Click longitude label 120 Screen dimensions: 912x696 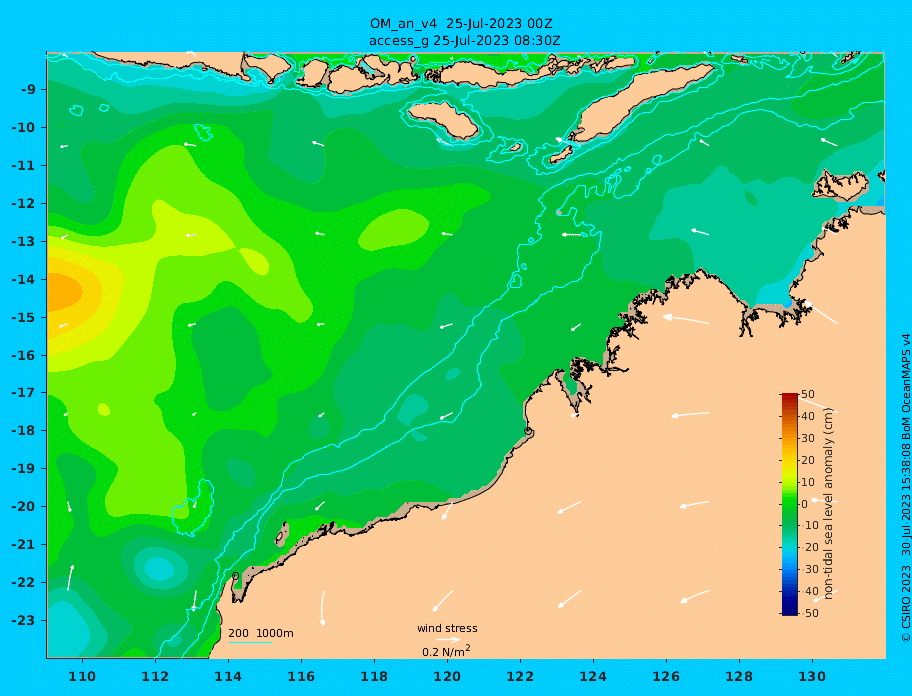click(x=447, y=676)
